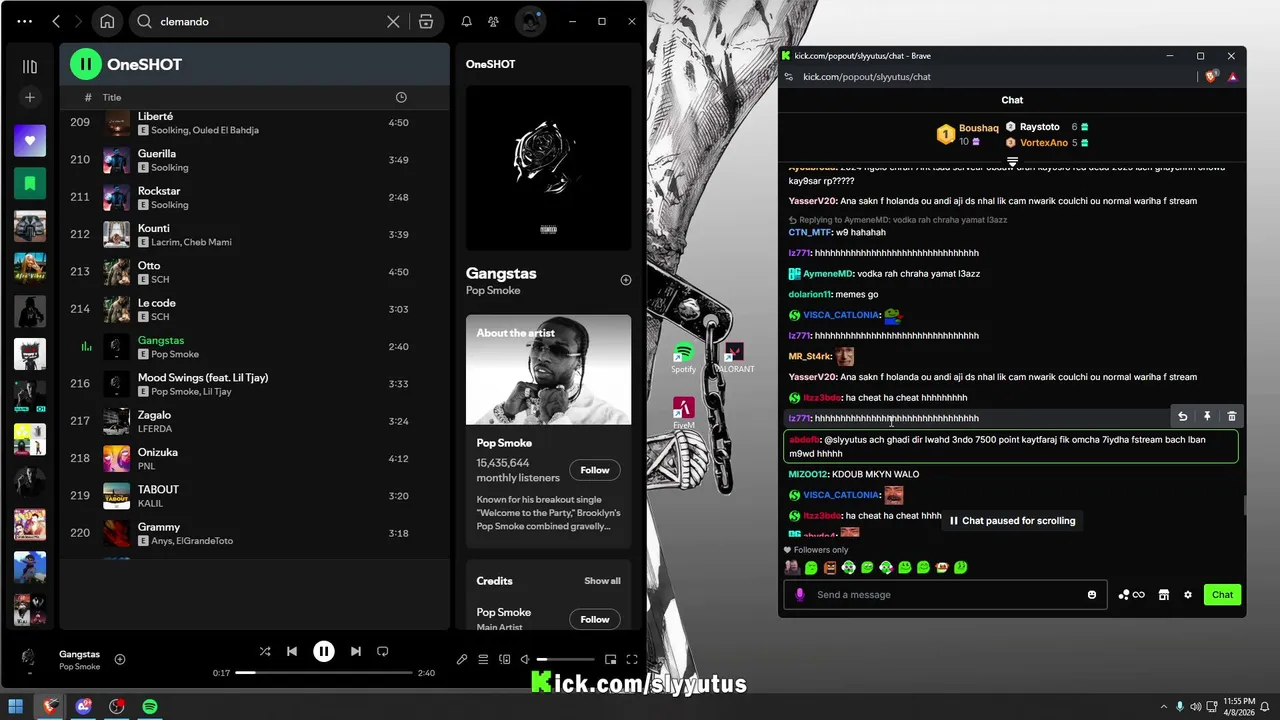Open the Kick chat shop icon
Viewport: 1280px width, 720px height.
[1164, 595]
